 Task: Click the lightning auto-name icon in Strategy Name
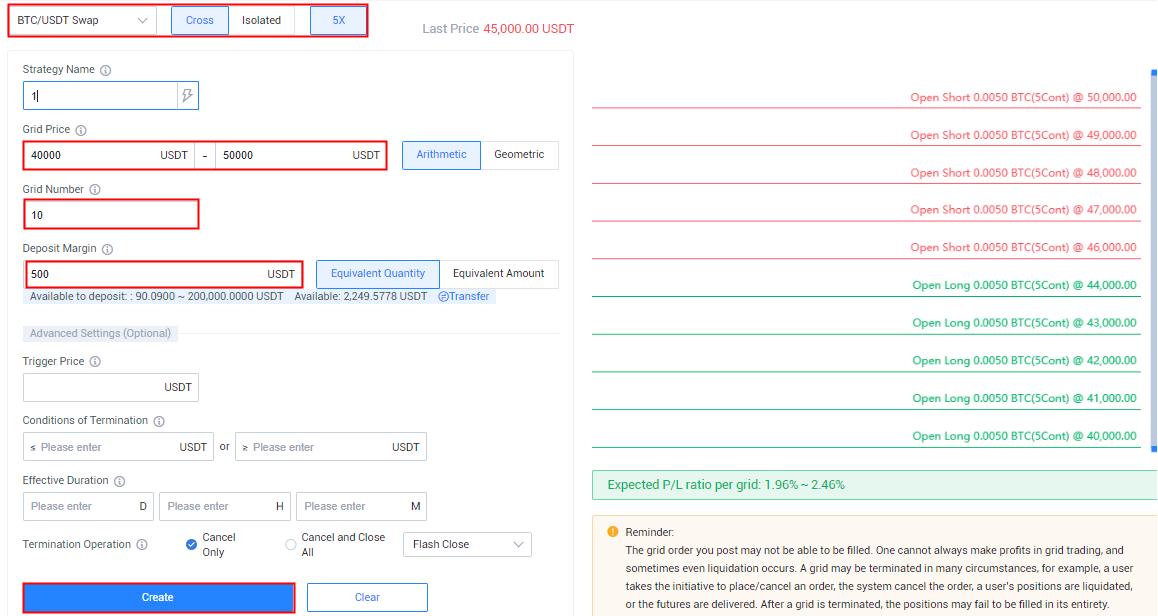click(x=188, y=95)
